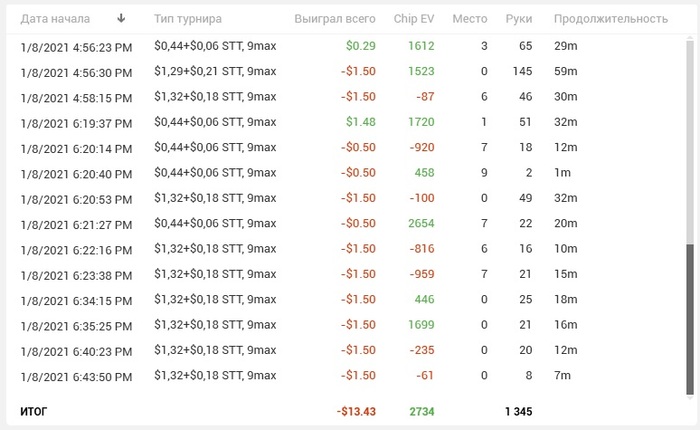
Task: Click the total winnings -$13.43 value
Action: [356, 411]
